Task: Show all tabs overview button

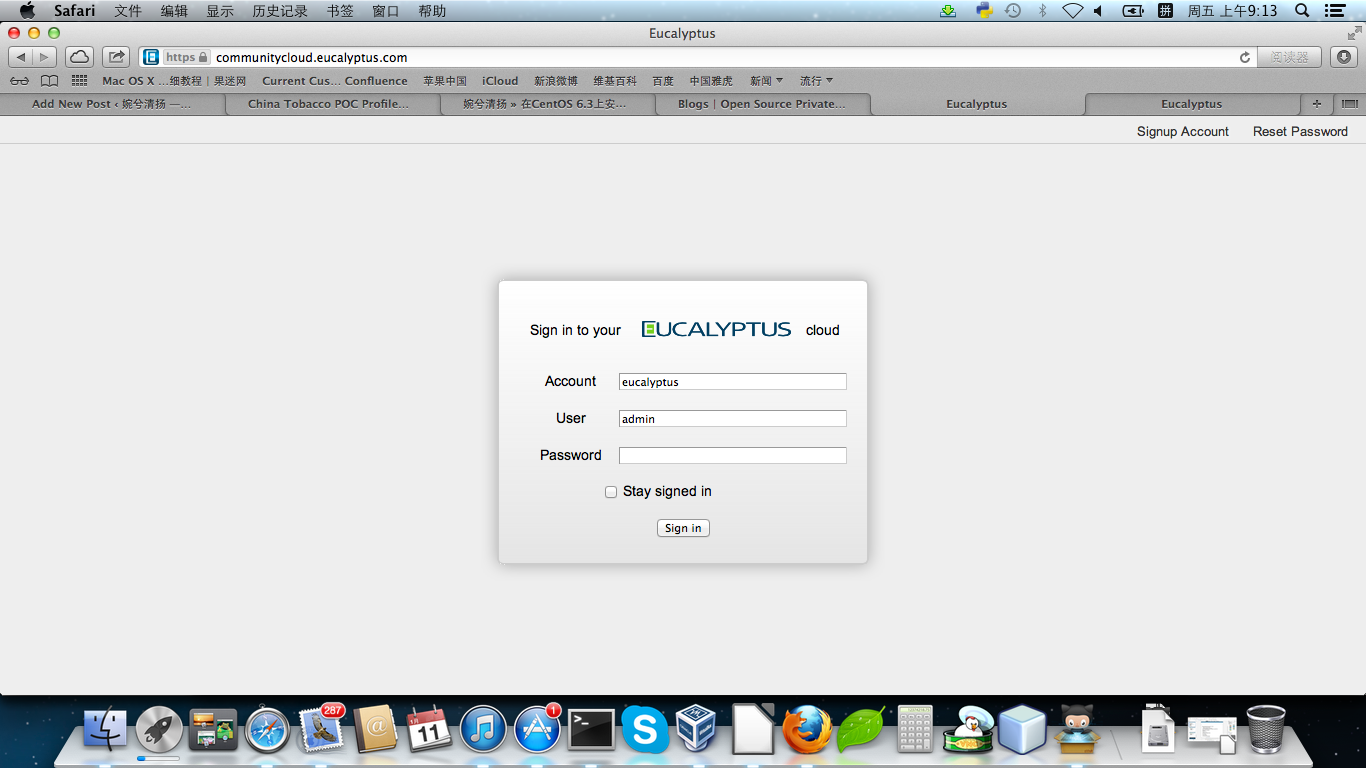Action: pos(1349,103)
